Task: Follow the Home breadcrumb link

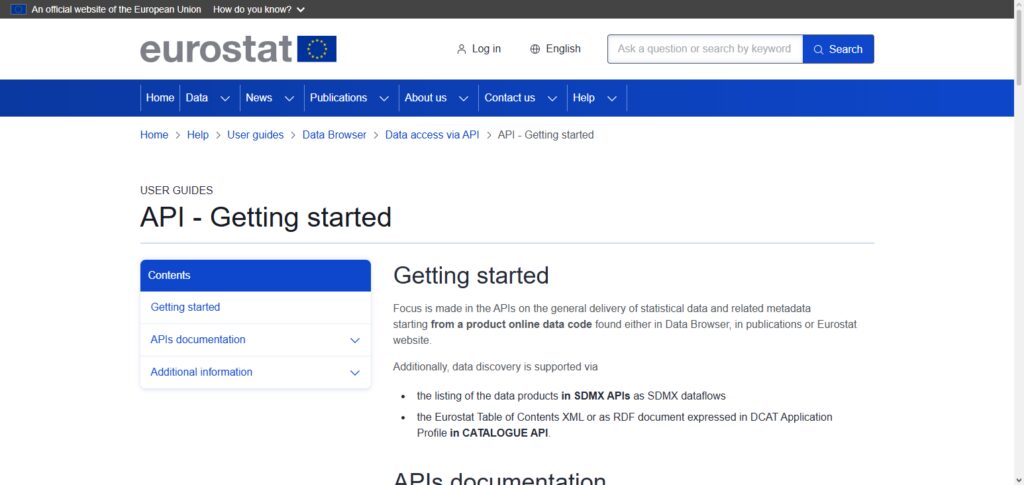Action: point(154,135)
